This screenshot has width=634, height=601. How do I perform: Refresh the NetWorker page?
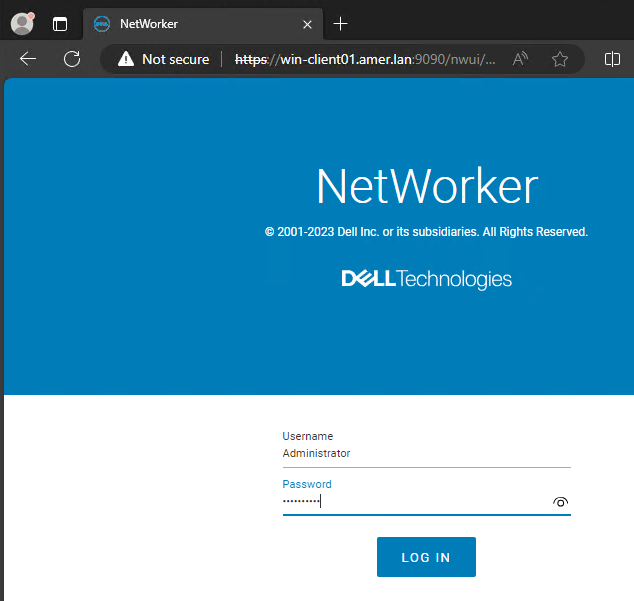click(72, 59)
